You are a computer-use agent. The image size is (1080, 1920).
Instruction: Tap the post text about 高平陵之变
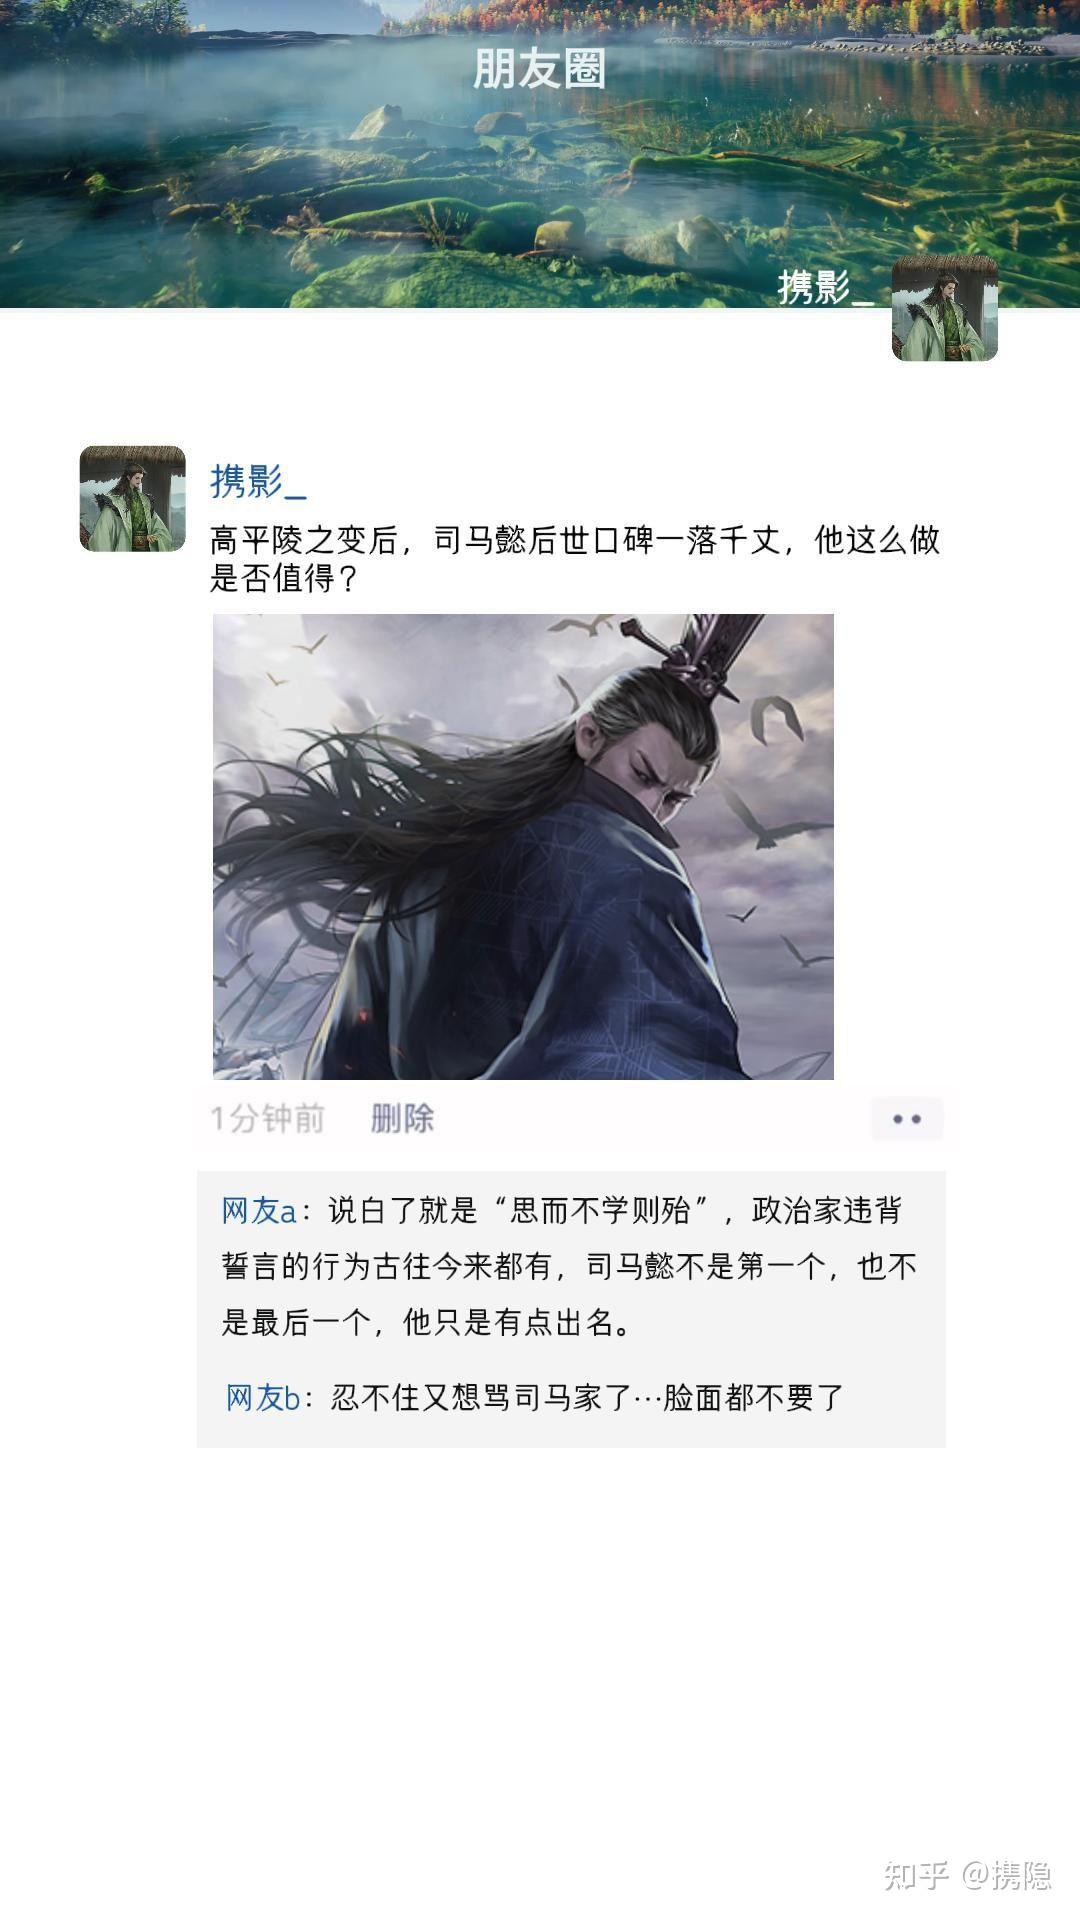[x=575, y=559]
